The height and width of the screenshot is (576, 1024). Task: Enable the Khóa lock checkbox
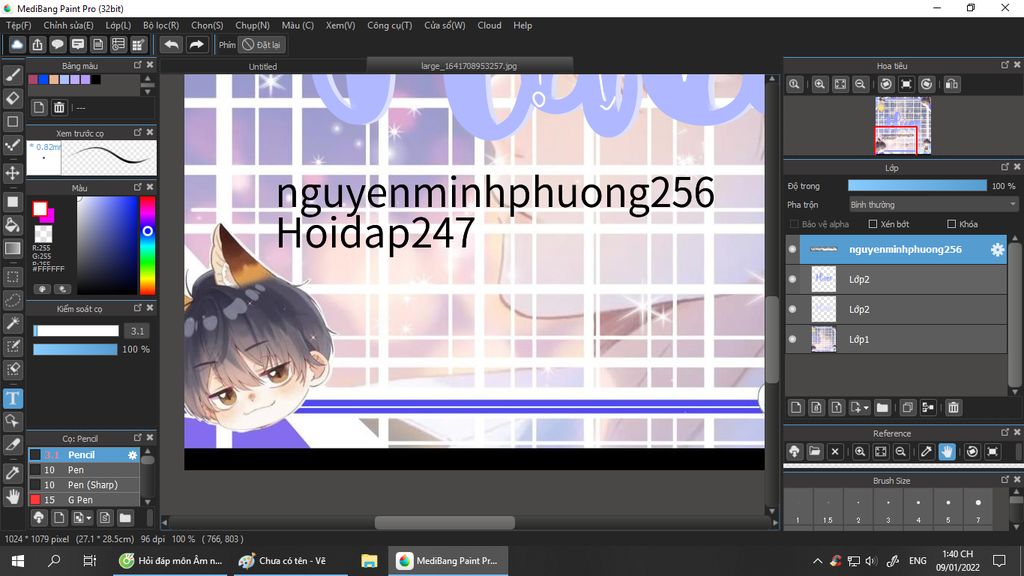951,224
